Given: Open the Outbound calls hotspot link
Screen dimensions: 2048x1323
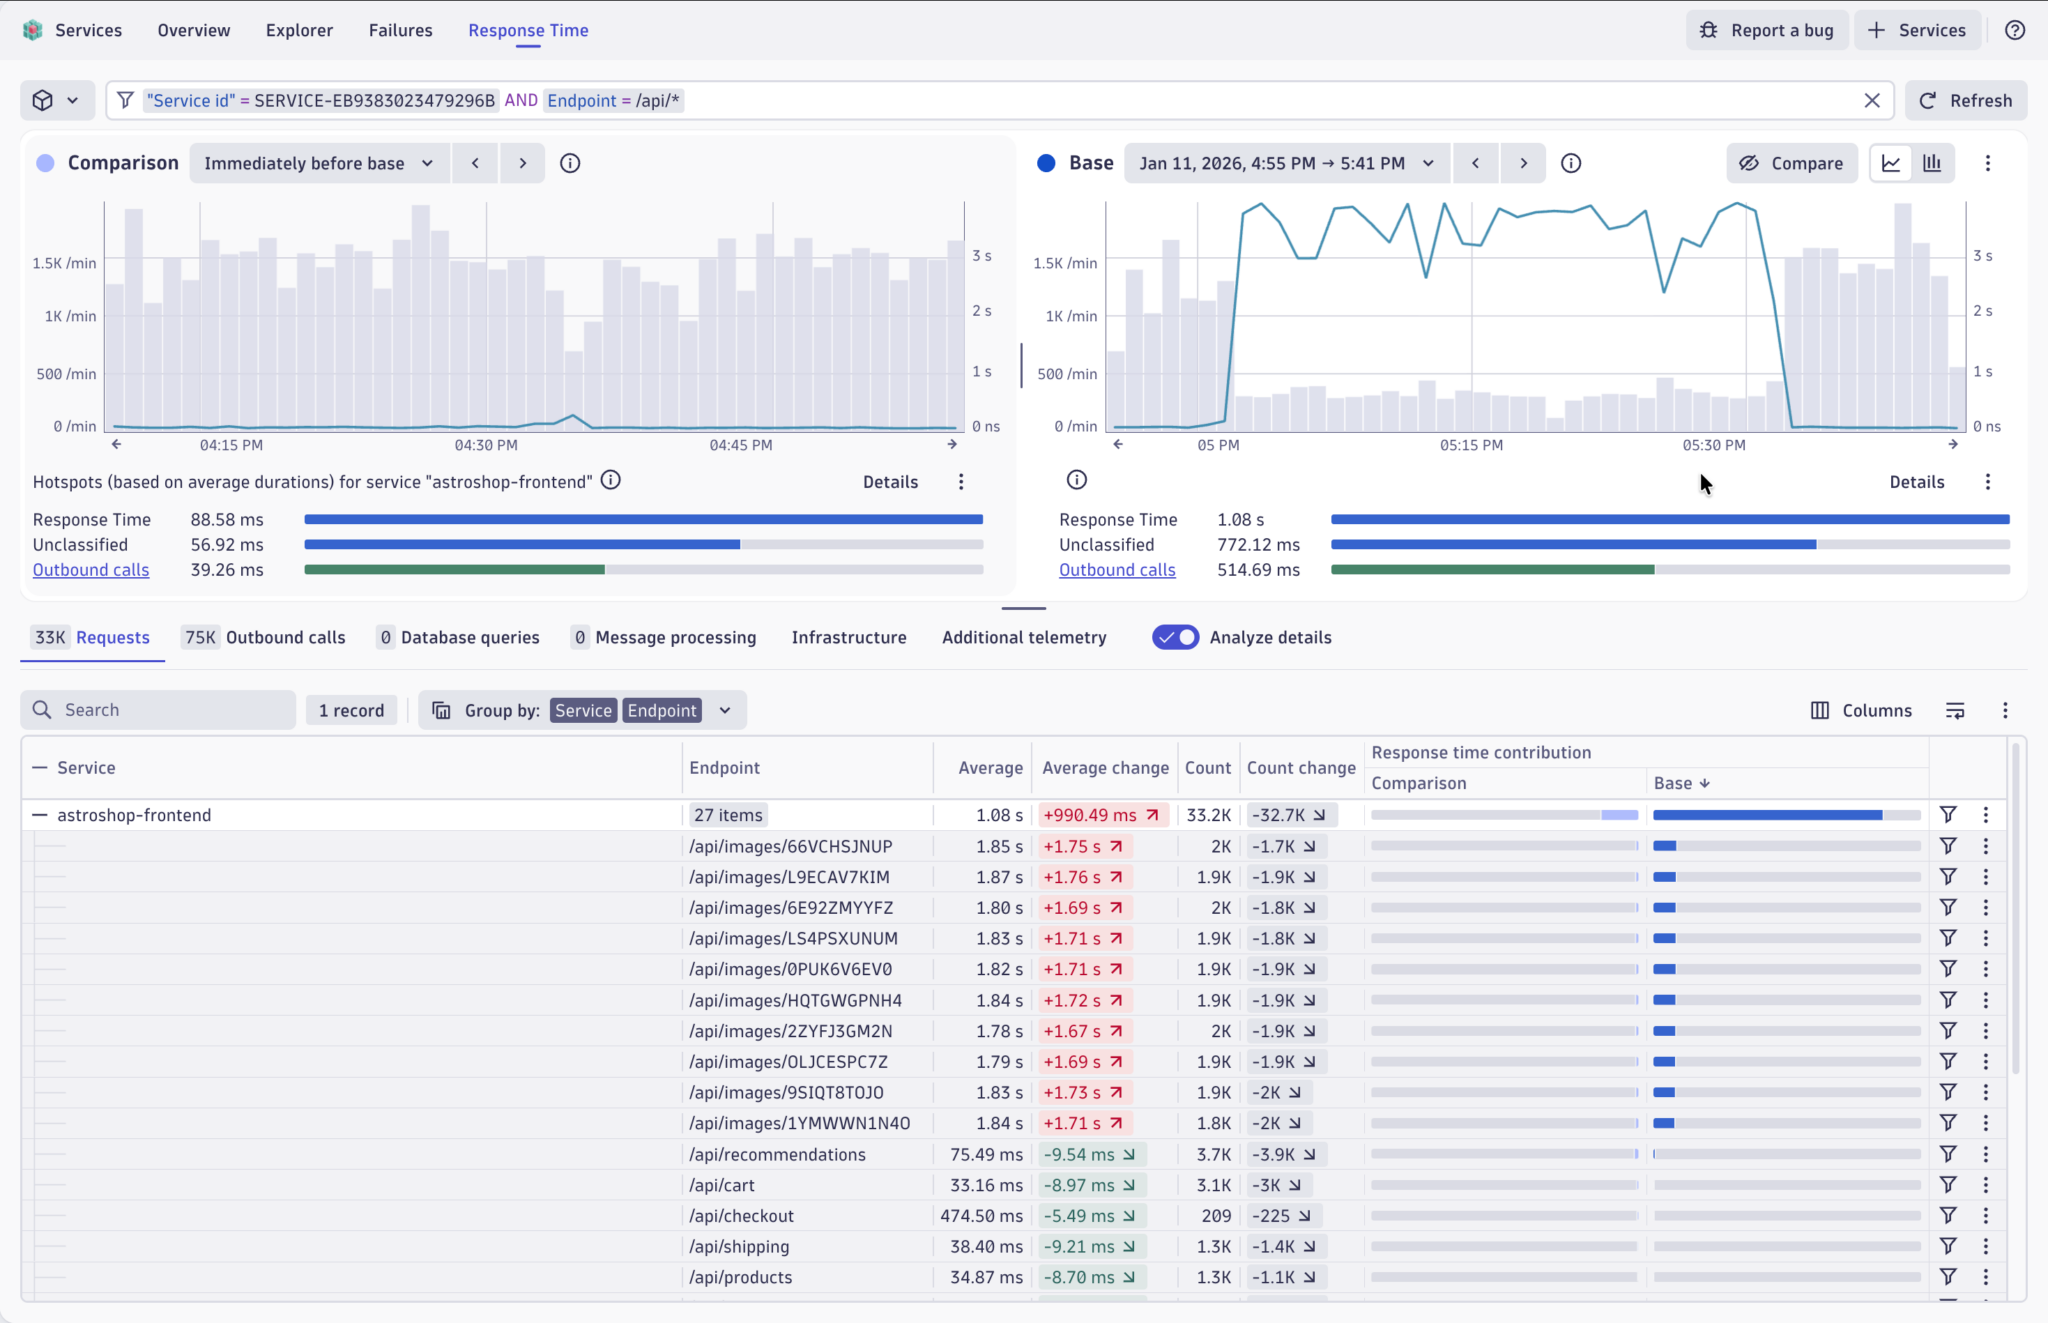Looking at the screenshot, I should tap(91, 570).
